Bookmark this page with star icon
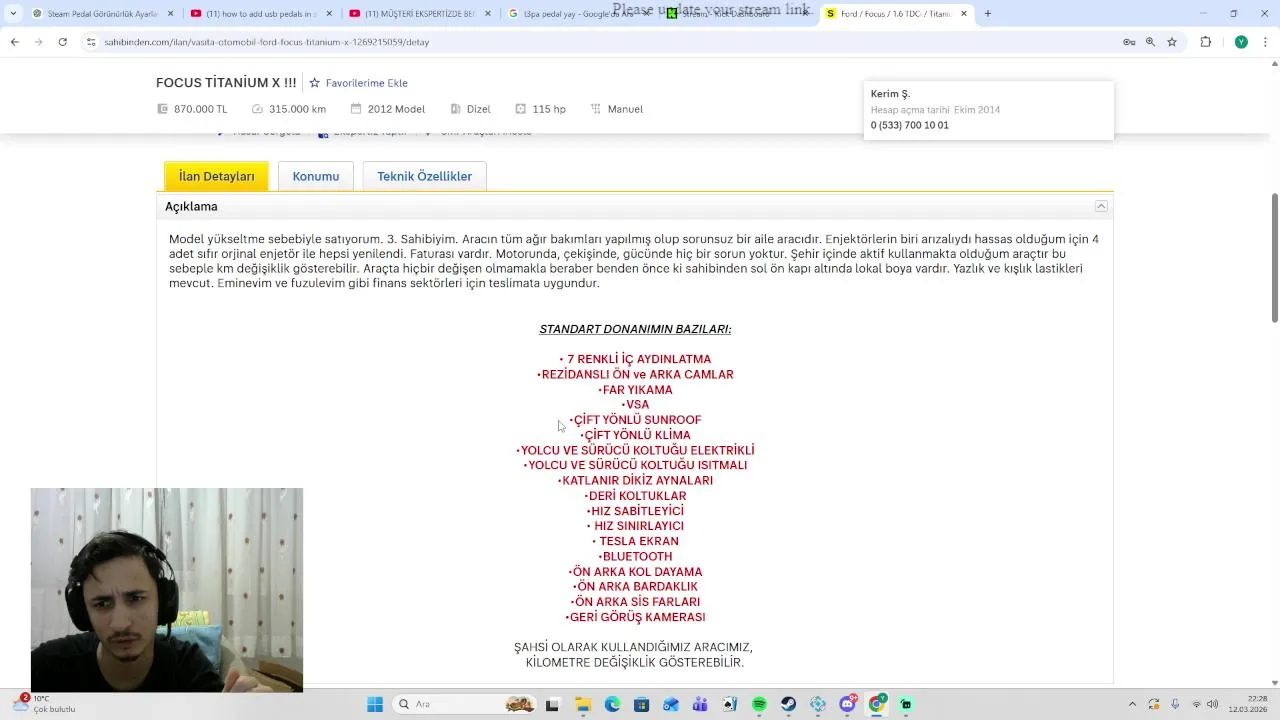Screen dimensions: 1280x720 click(x=1172, y=42)
